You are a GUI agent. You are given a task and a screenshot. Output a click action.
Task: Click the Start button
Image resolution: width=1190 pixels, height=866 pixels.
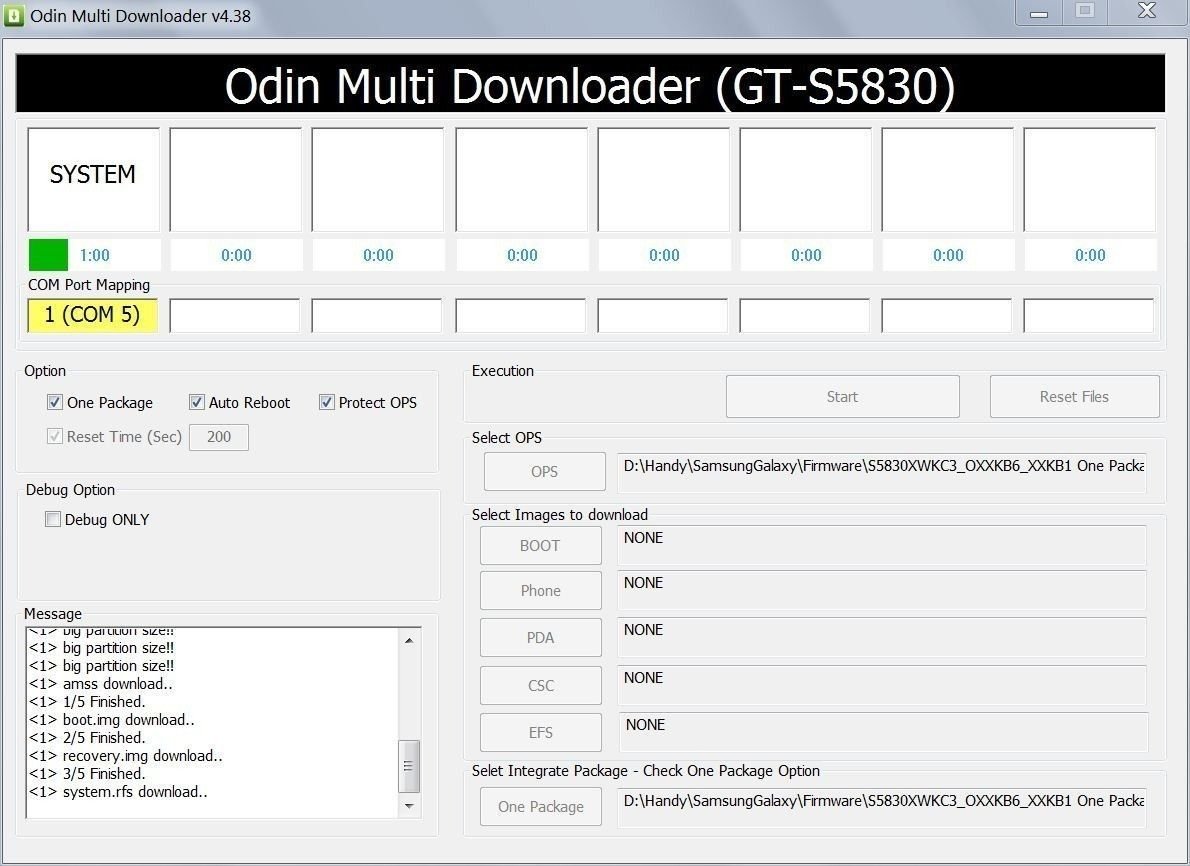842,396
